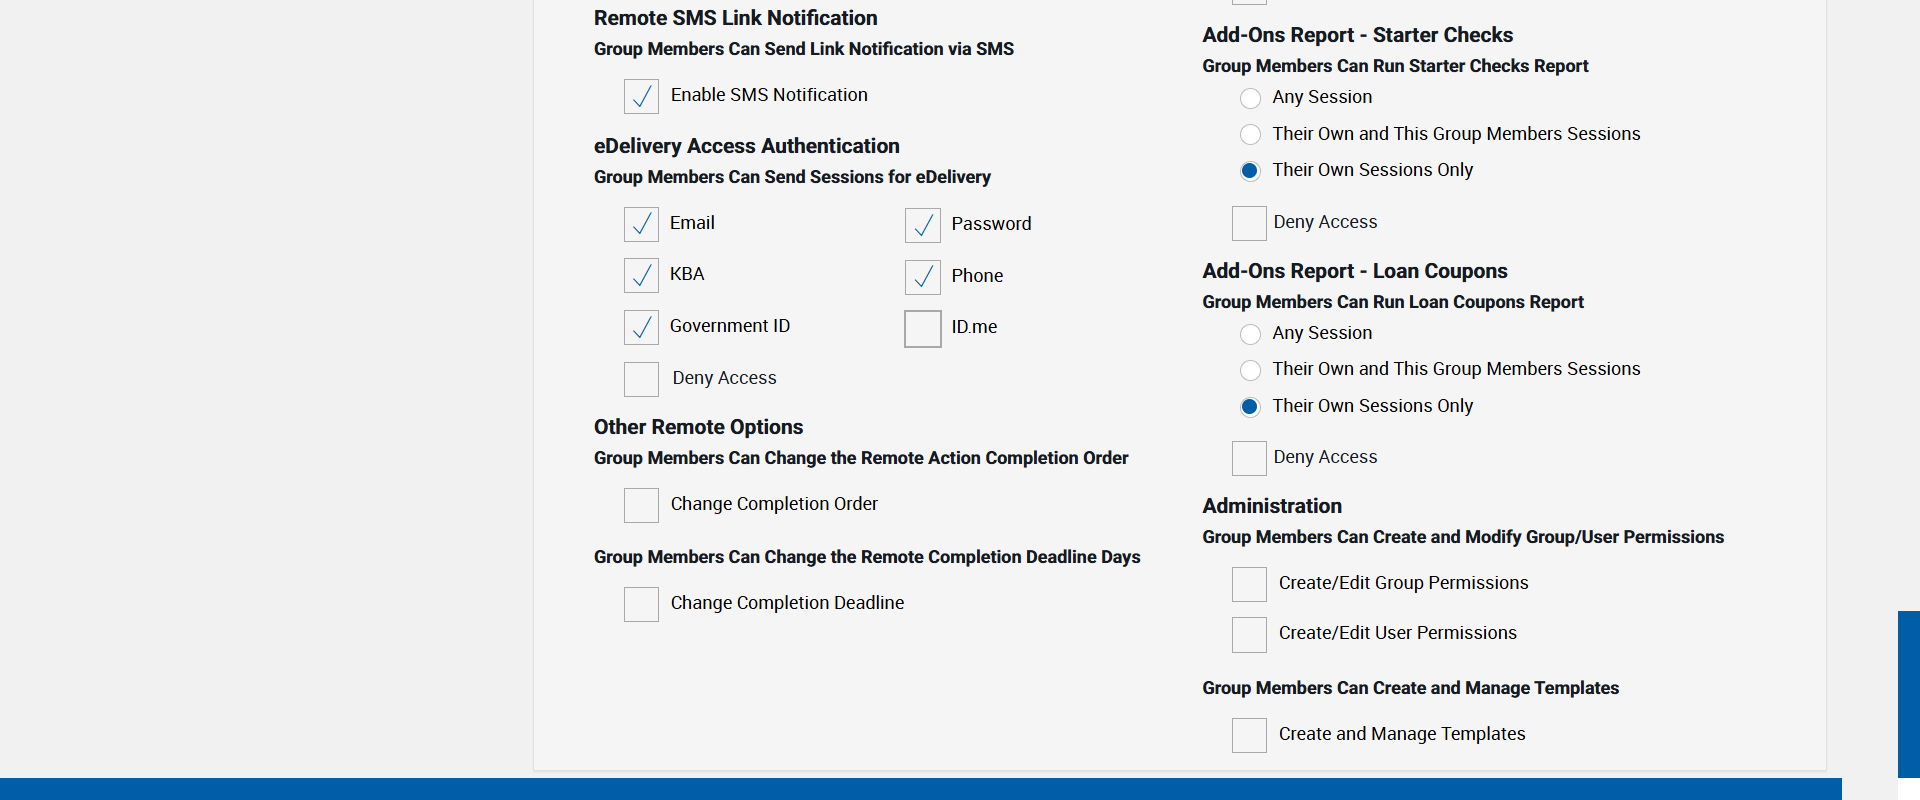Select Any Session for Loan Coupons report
Image resolution: width=1920 pixels, height=800 pixels.
pyautogui.click(x=1250, y=334)
